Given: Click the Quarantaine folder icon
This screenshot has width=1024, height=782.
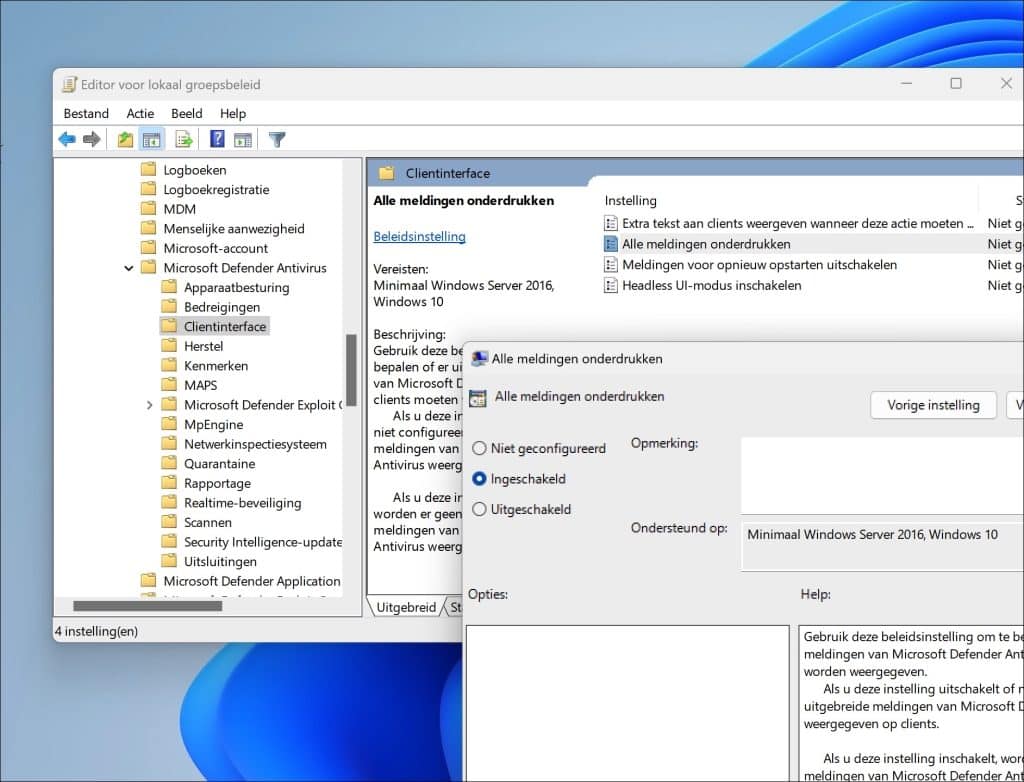Looking at the screenshot, I should click(x=169, y=463).
